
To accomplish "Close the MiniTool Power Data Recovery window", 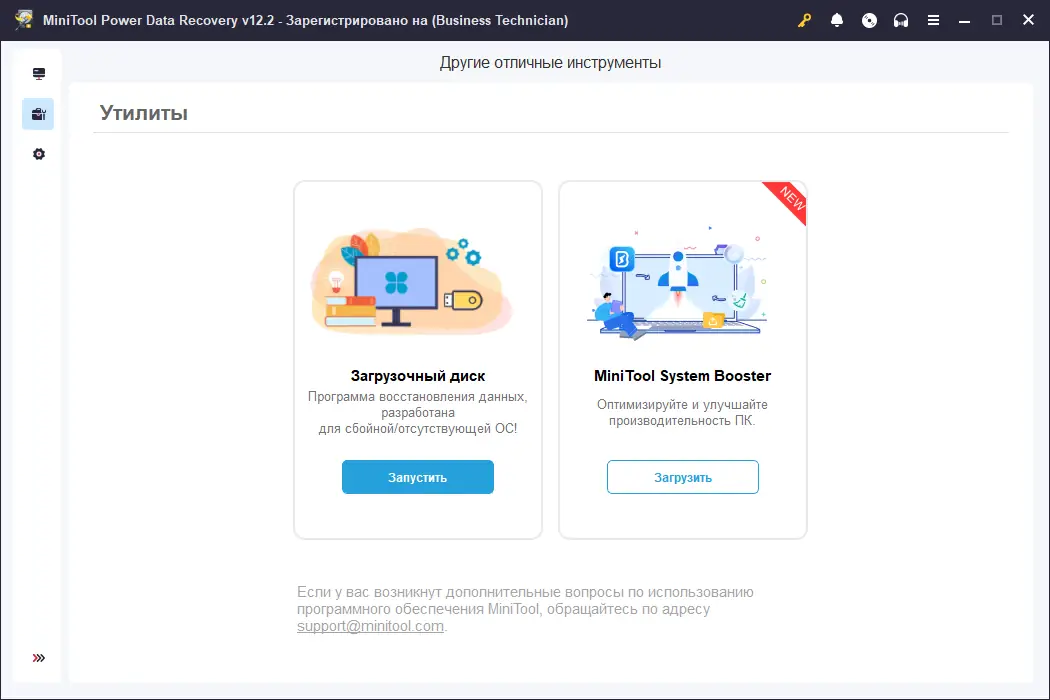I will point(1029,20).
